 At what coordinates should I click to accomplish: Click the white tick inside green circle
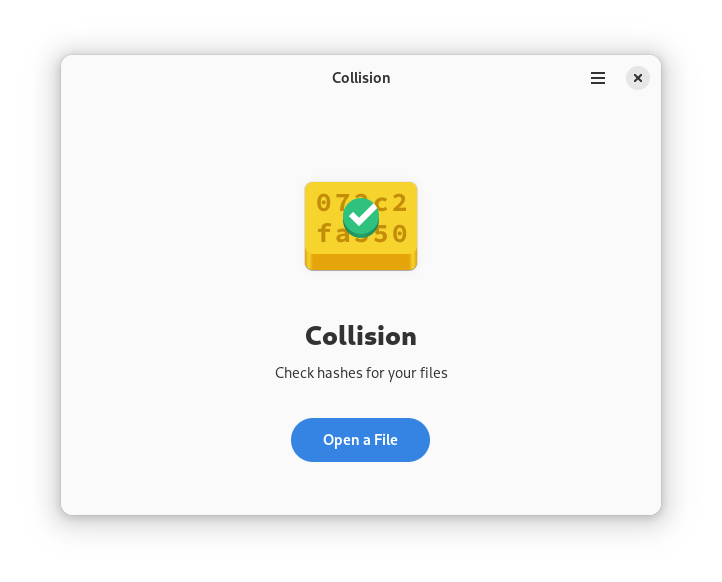362,215
